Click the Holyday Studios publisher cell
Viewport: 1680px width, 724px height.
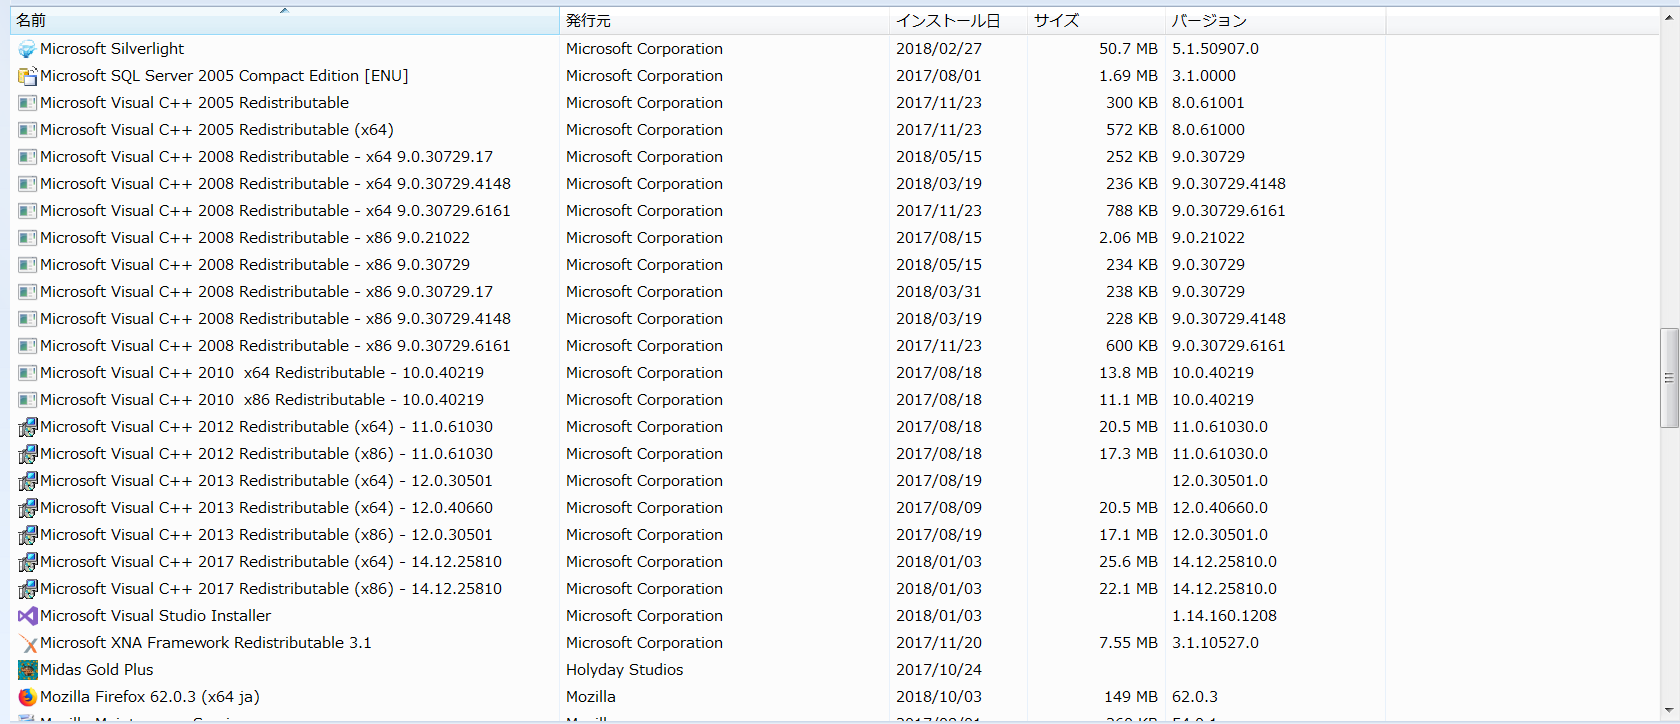tap(625, 670)
